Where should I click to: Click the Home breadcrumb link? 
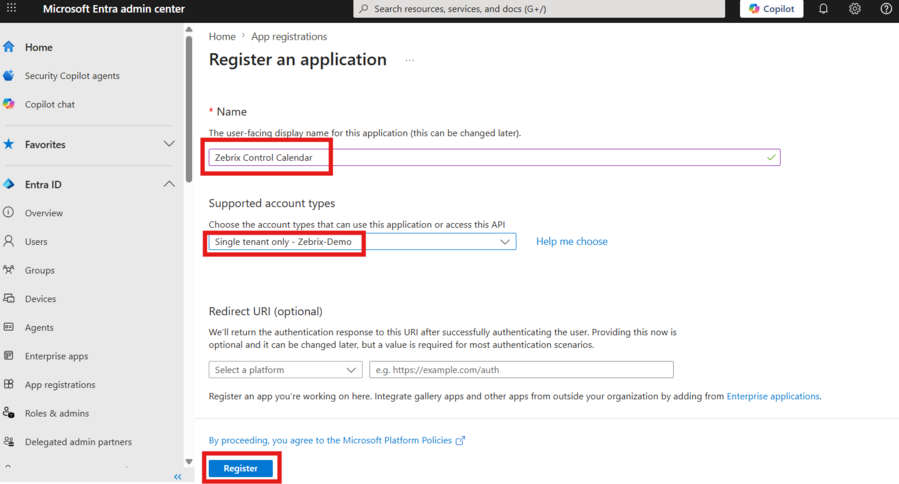[x=222, y=36]
